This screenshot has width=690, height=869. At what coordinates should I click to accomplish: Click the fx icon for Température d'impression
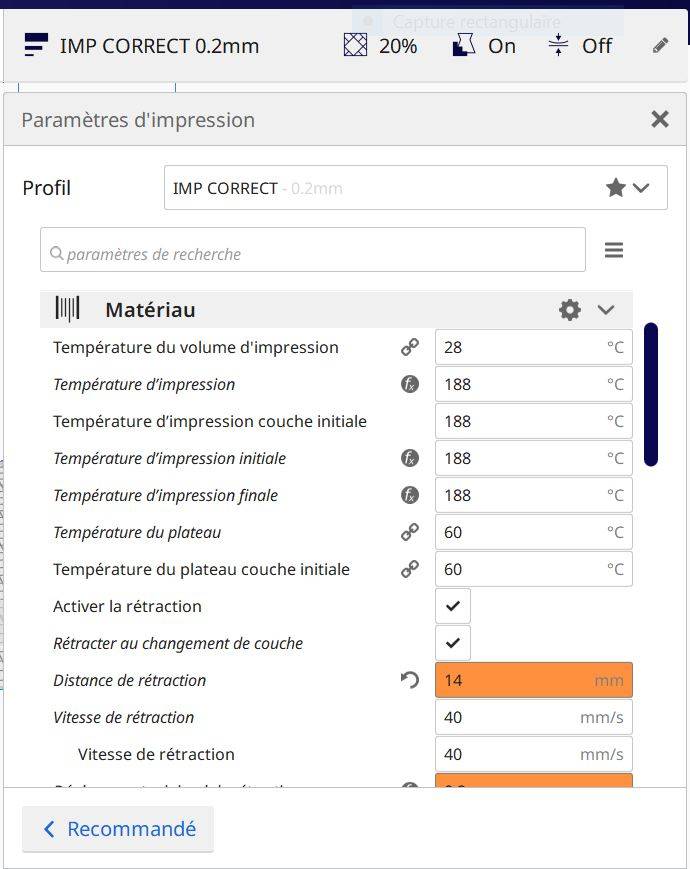pos(410,384)
